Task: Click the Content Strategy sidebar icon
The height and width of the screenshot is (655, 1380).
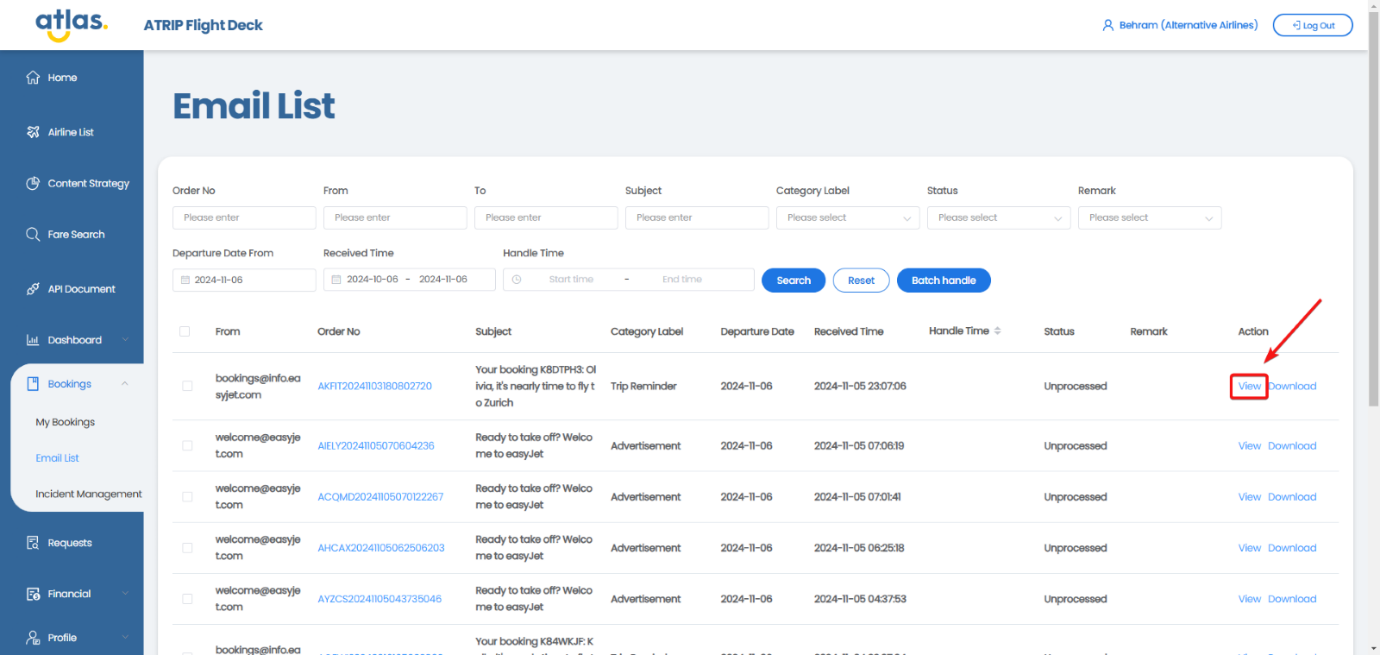Action: 33,184
